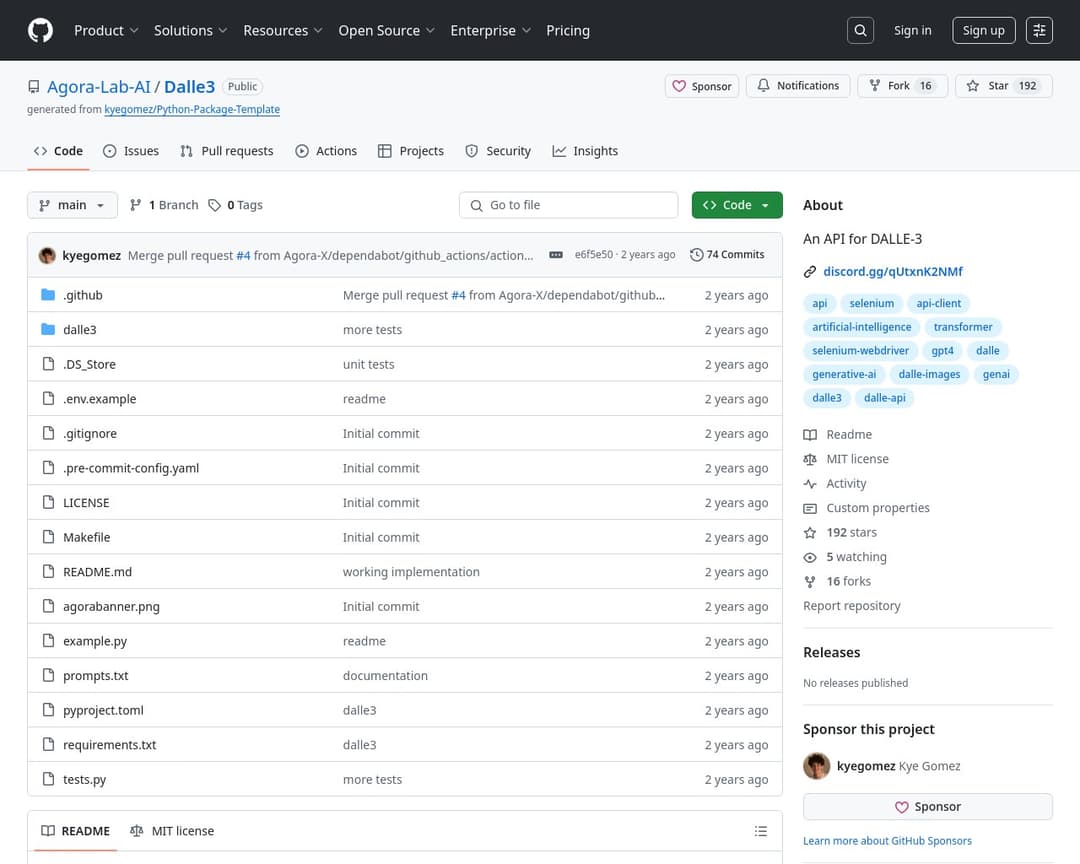The width and height of the screenshot is (1080, 864).
Task: Open the requirements.txt file
Action: tap(110, 745)
